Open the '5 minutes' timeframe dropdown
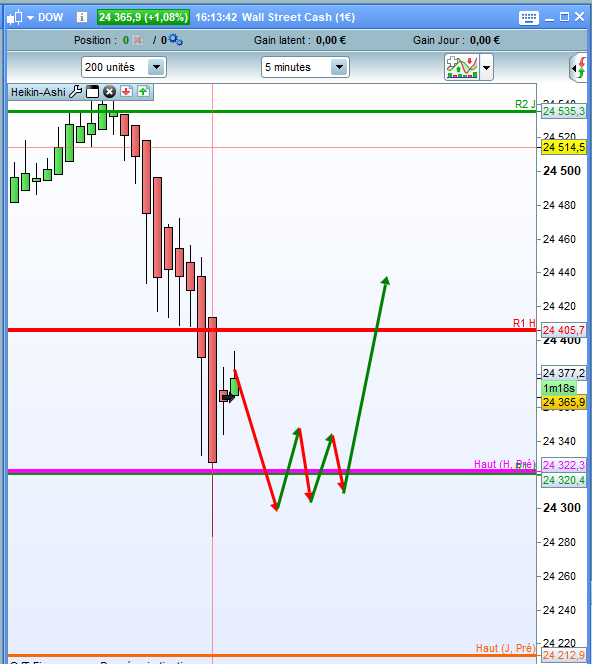The width and height of the screenshot is (592, 664). 305,67
